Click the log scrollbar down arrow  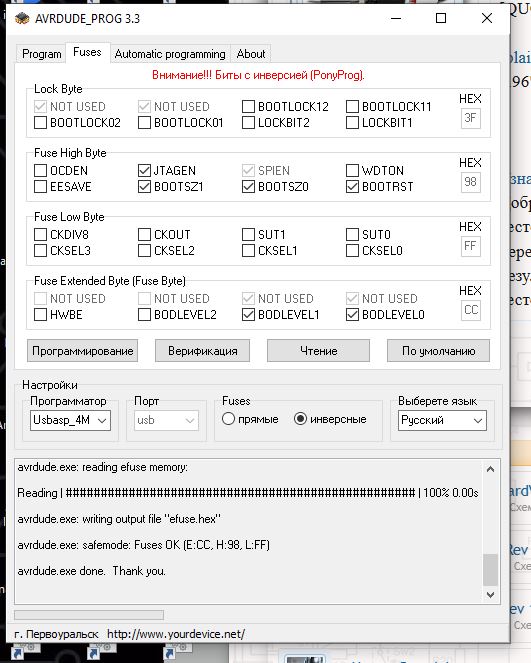[490, 595]
